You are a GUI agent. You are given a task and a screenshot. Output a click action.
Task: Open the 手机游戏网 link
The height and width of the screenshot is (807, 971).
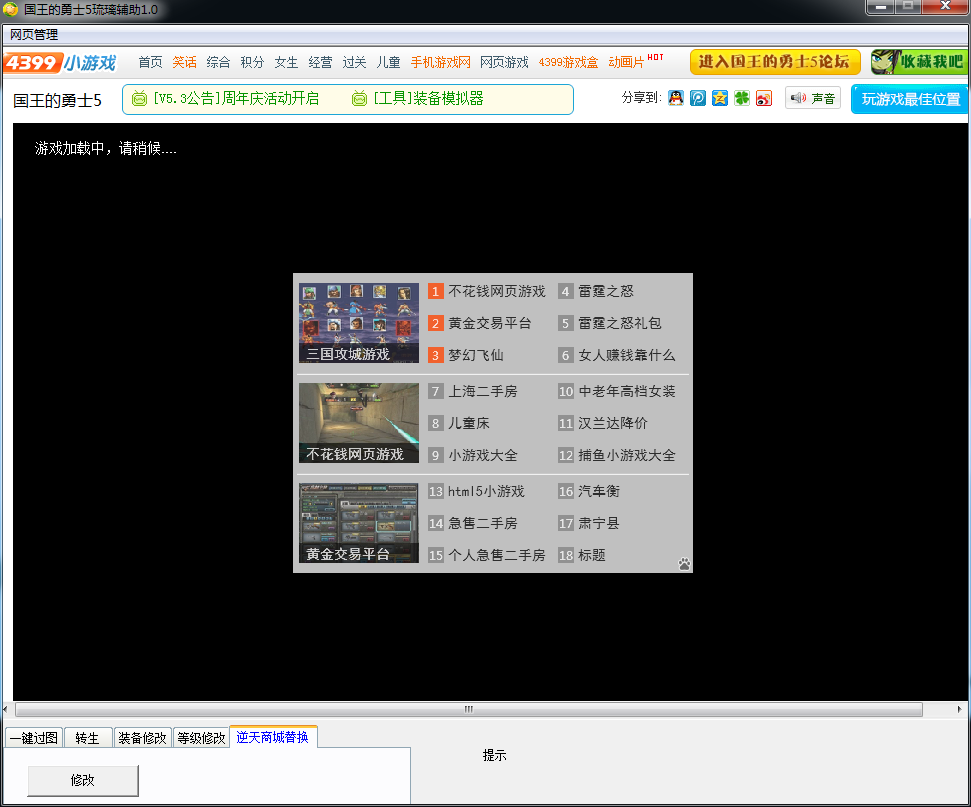tap(440, 62)
